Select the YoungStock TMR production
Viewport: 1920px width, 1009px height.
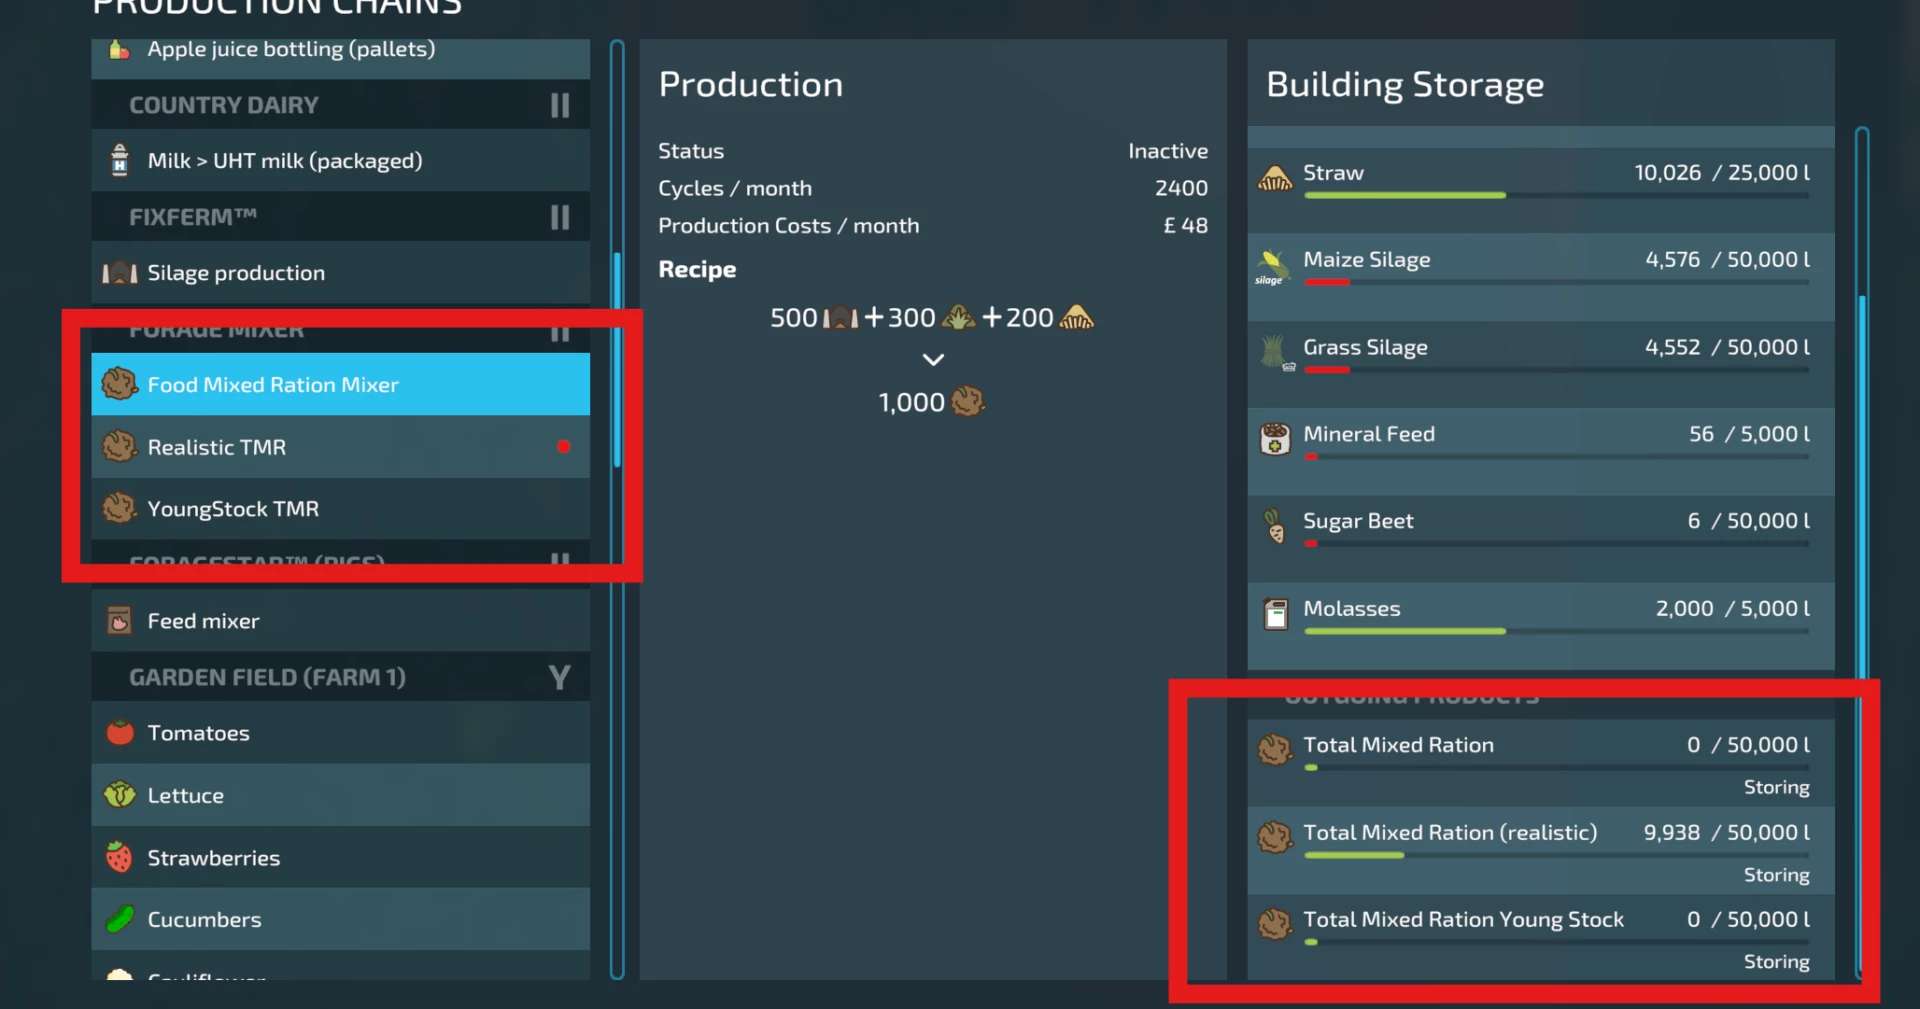[x=340, y=509]
